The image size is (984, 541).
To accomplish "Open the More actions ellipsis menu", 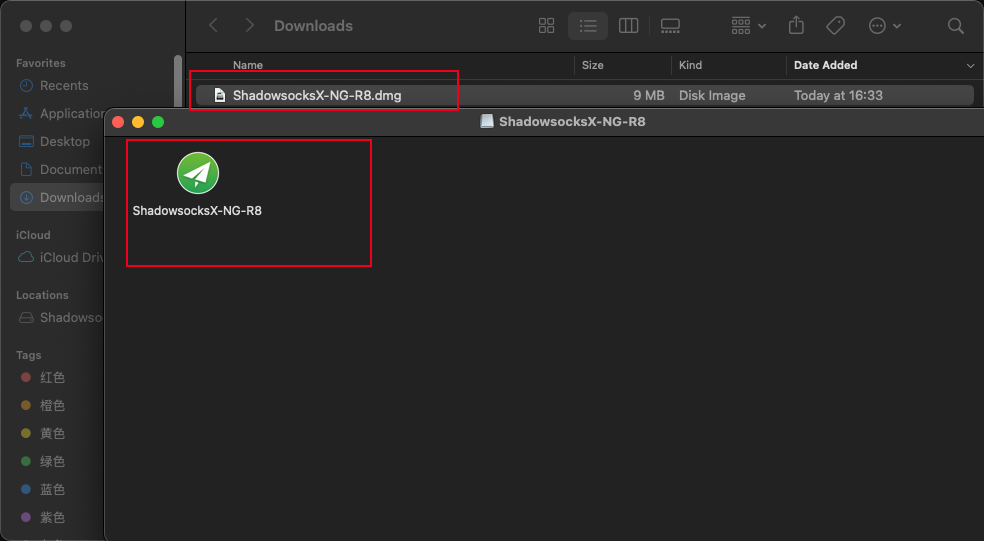I will (884, 26).
